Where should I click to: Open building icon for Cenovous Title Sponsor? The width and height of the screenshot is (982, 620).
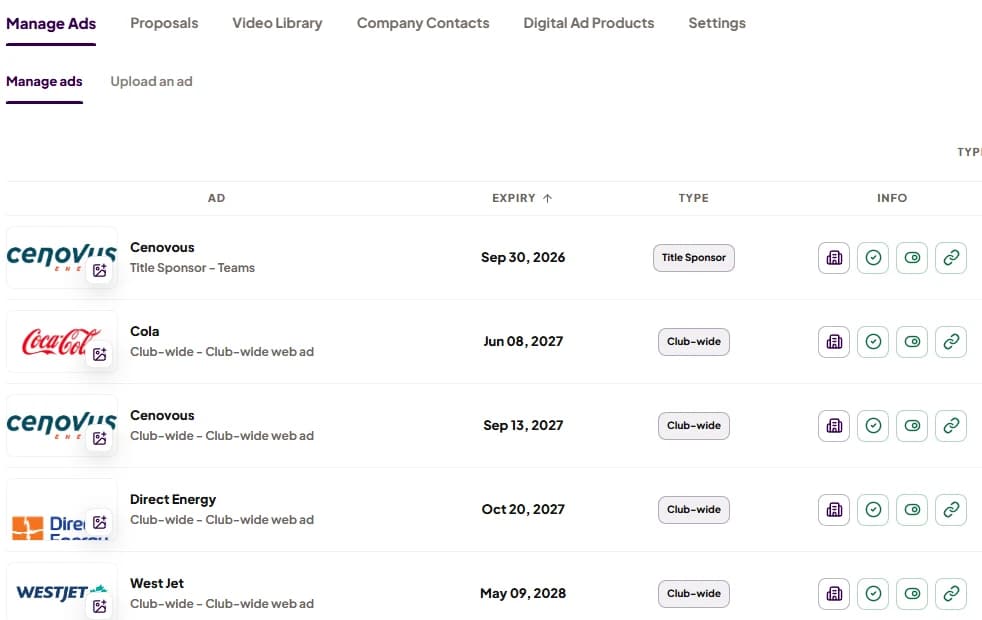[834, 258]
